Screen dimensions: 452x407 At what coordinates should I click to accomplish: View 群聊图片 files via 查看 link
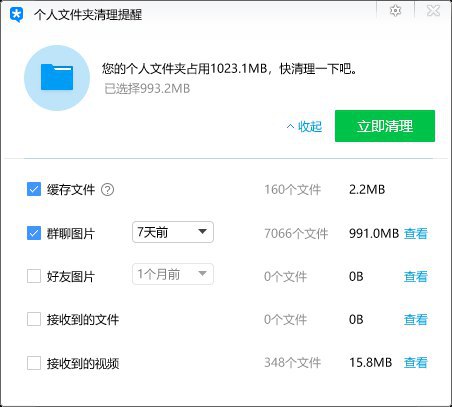416,233
